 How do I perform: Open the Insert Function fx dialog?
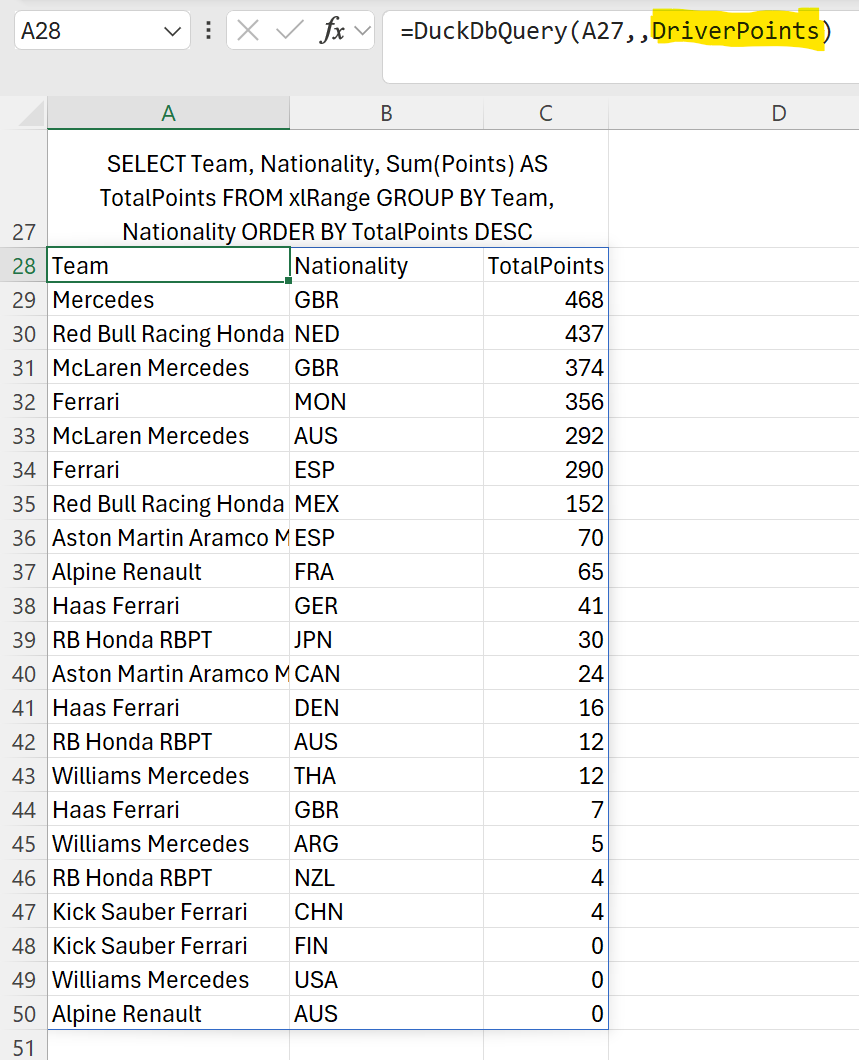click(x=332, y=31)
